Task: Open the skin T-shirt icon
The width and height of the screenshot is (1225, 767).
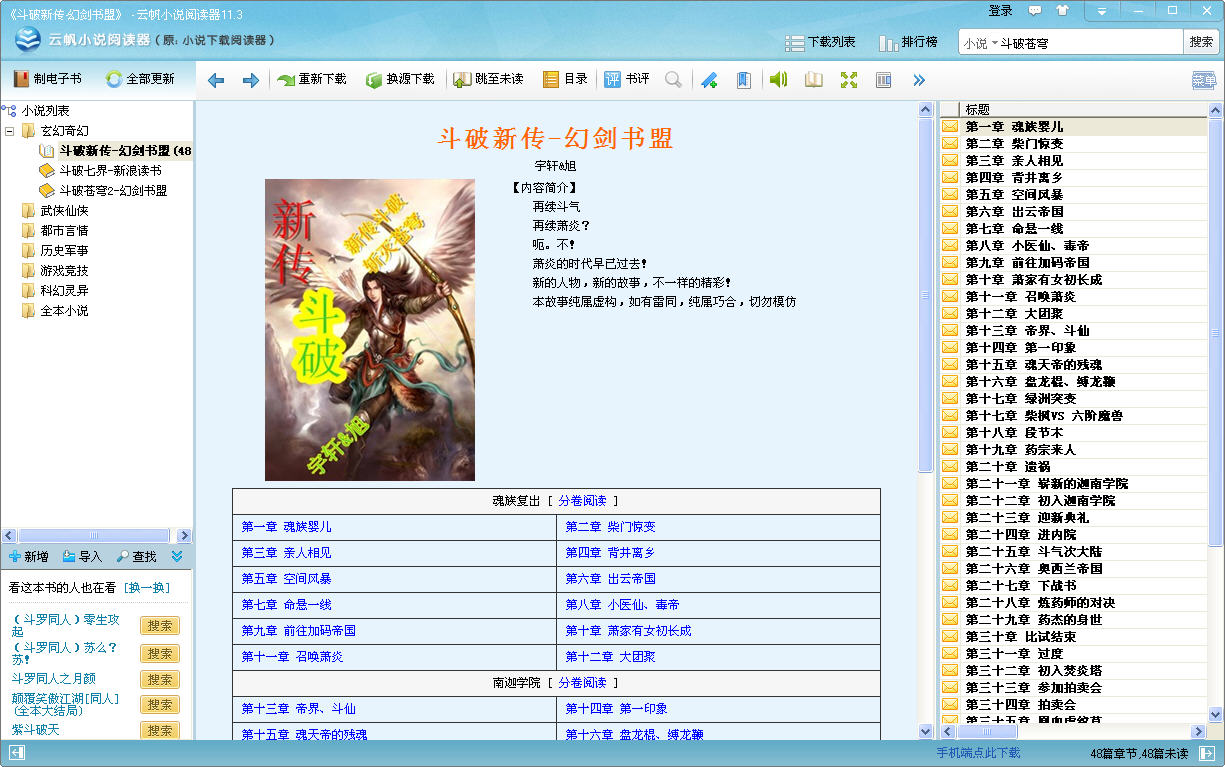Action: click(1062, 10)
